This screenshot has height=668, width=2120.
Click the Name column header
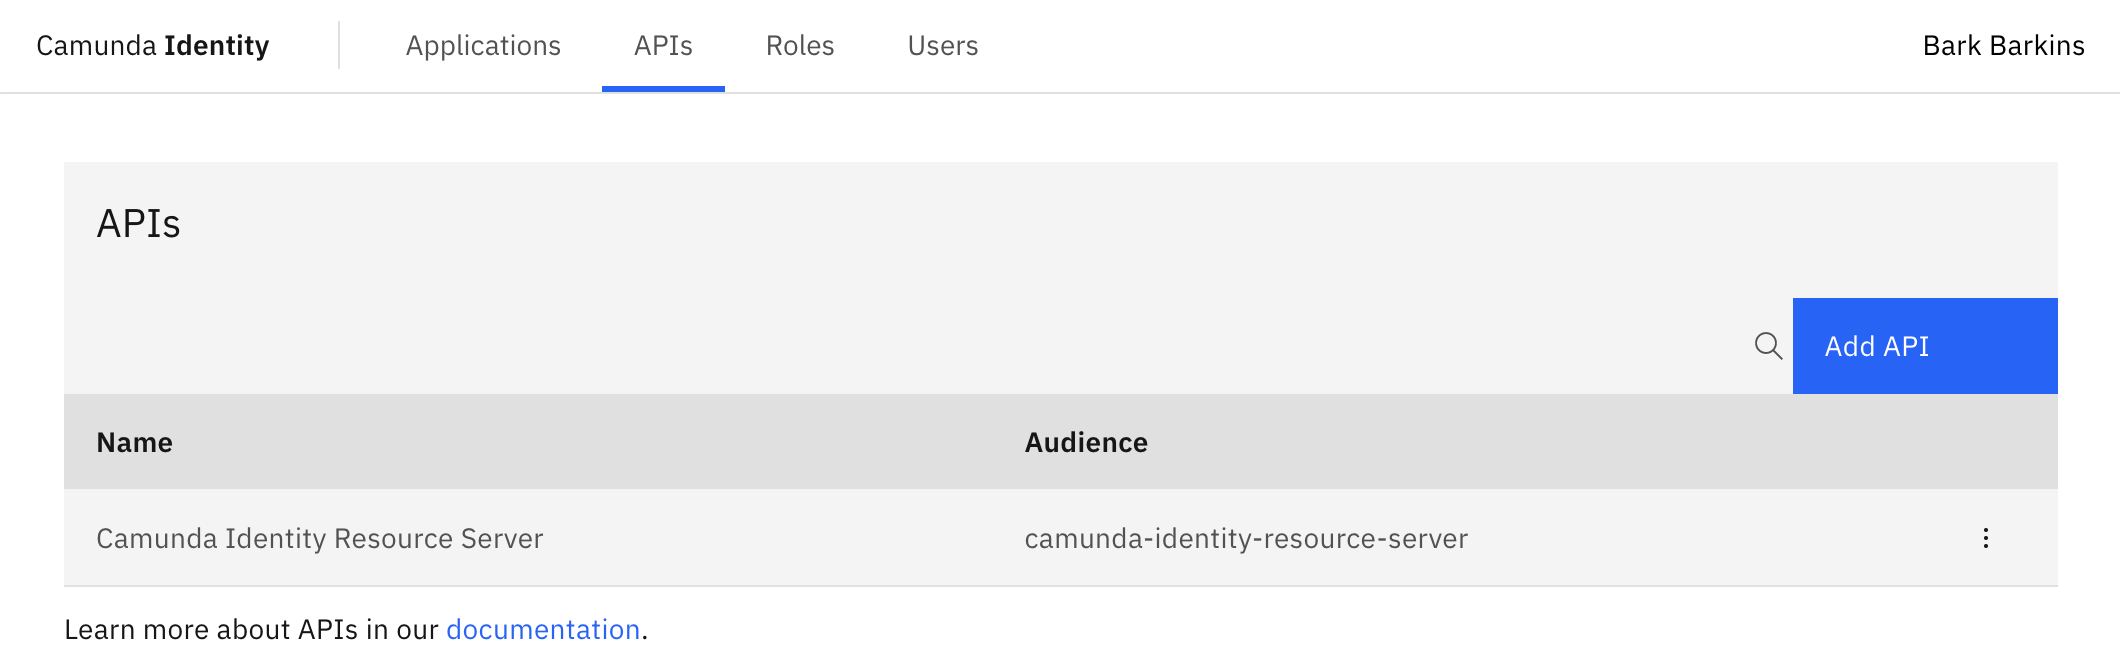point(135,442)
